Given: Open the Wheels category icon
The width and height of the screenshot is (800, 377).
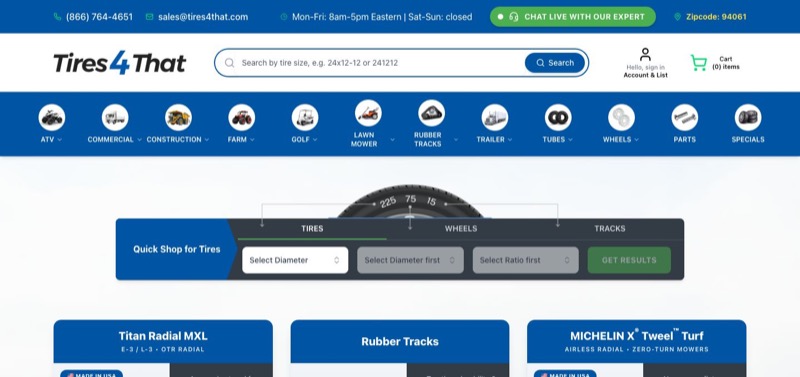Looking at the screenshot, I should [x=621, y=117].
